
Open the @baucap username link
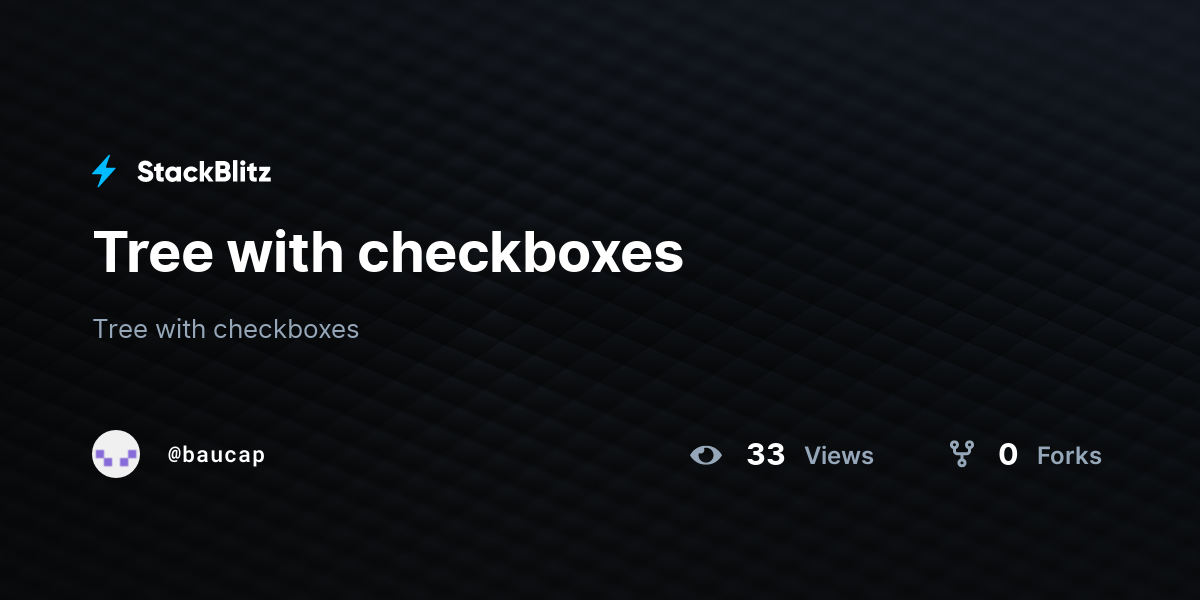click(x=216, y=455)
